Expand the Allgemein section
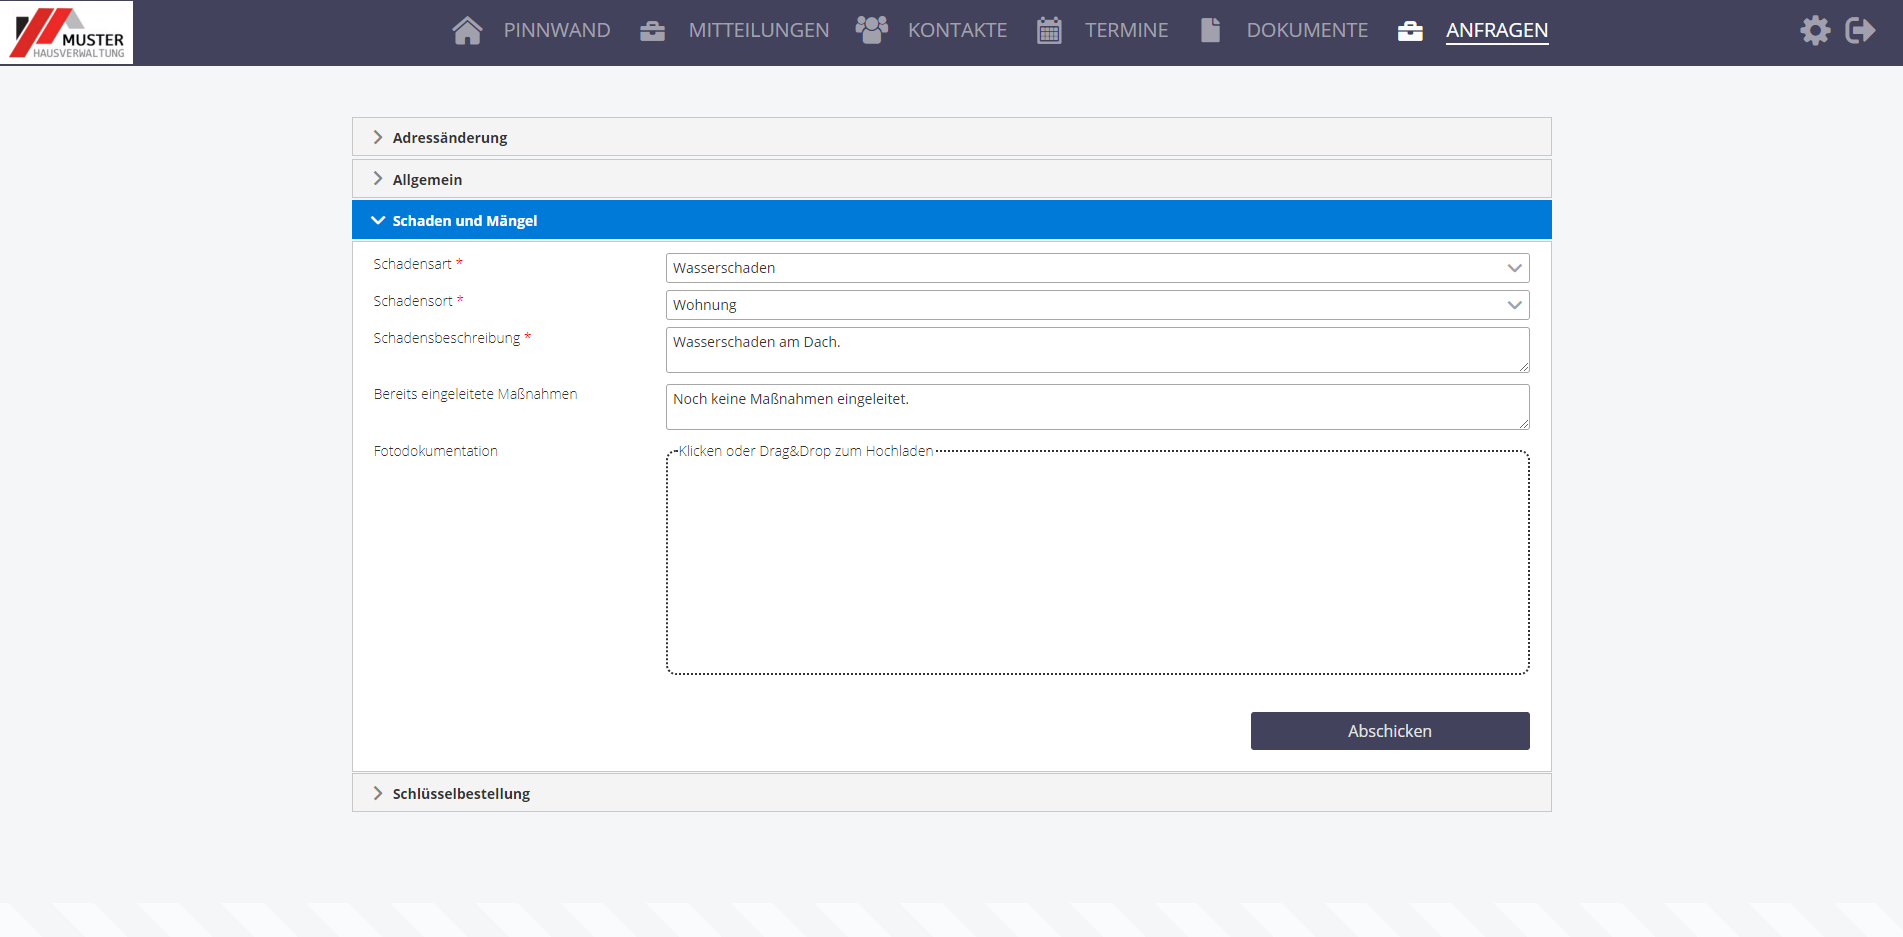Image resolution: width=1903 pixels, height=937 pixels. point(427,180)
